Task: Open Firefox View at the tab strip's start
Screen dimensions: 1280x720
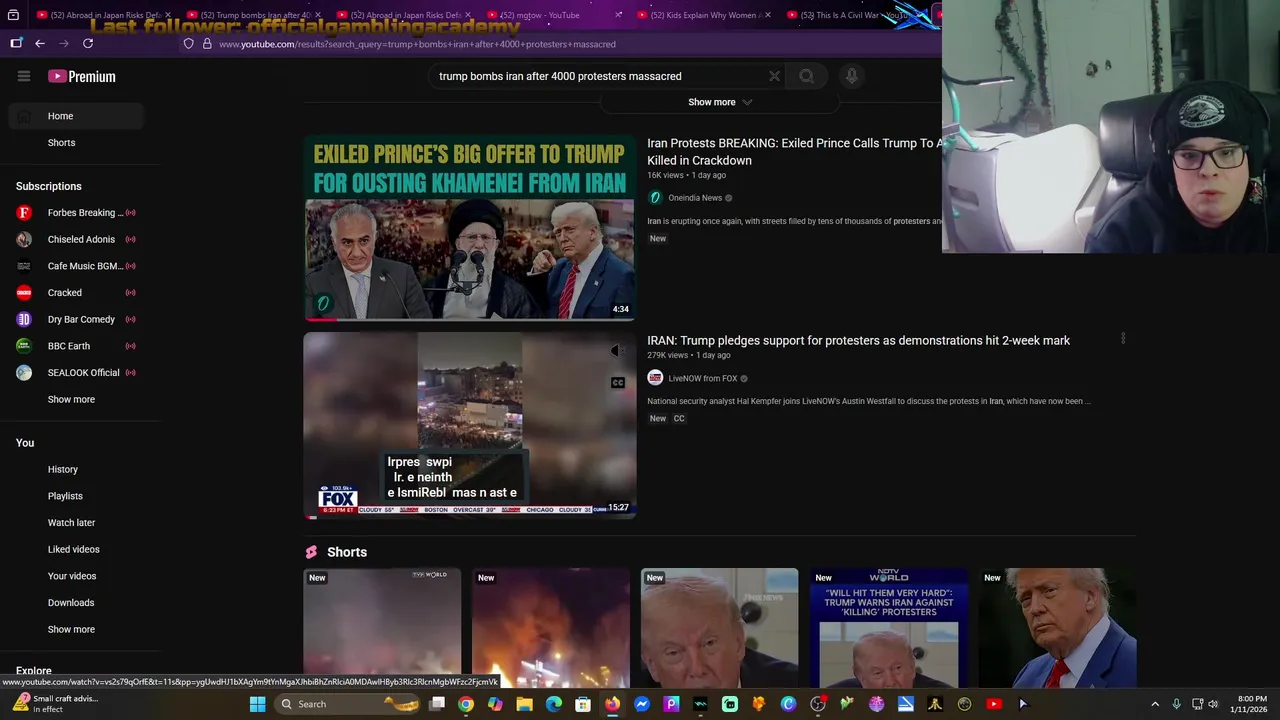Action: click(13, 15)
